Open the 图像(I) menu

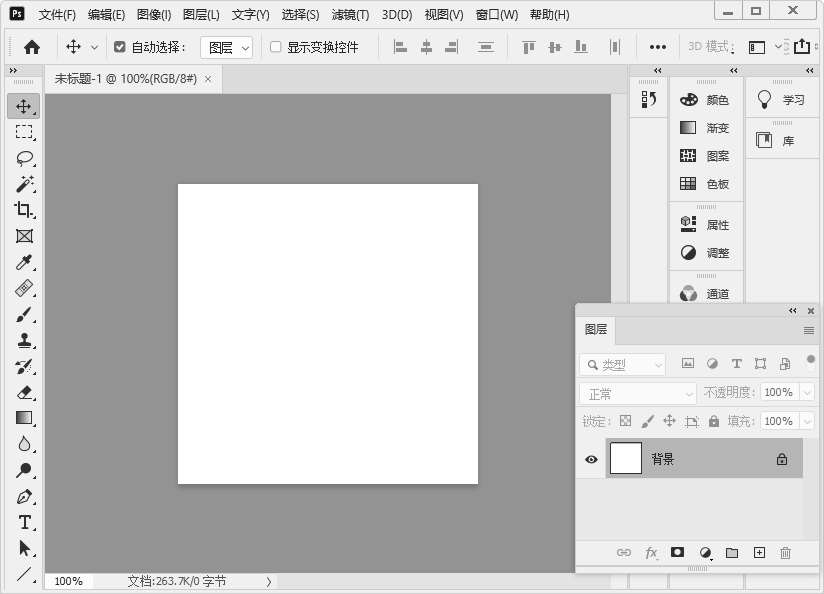tap(153, 15)
